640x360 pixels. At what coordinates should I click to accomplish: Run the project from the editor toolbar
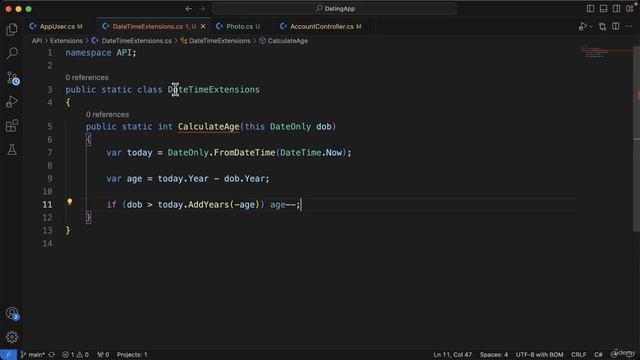click(582, 27)
